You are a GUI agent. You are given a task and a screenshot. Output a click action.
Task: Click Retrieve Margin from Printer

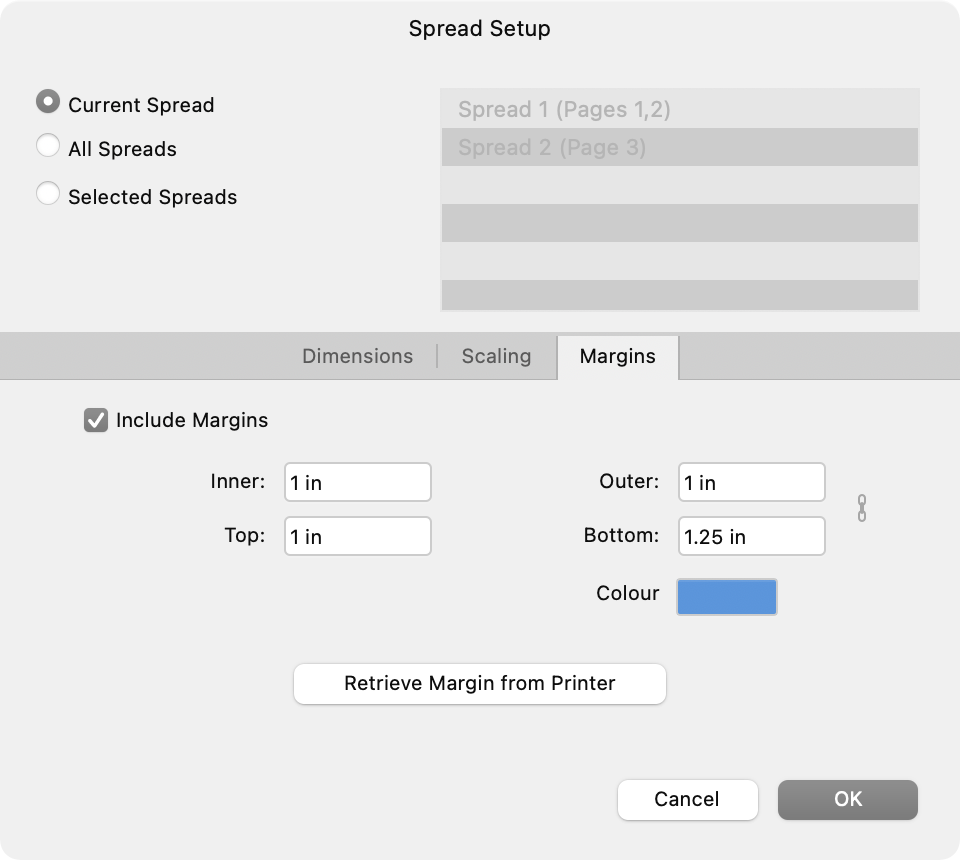(479, 684)
